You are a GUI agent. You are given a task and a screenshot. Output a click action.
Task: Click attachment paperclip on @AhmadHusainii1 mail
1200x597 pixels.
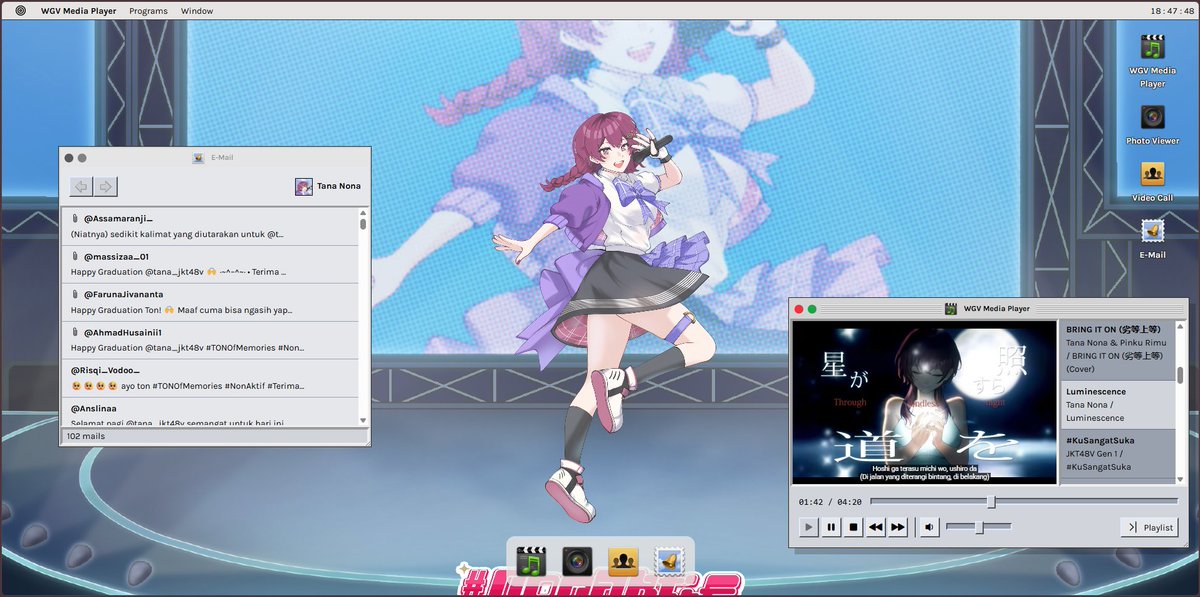point(75,333)
